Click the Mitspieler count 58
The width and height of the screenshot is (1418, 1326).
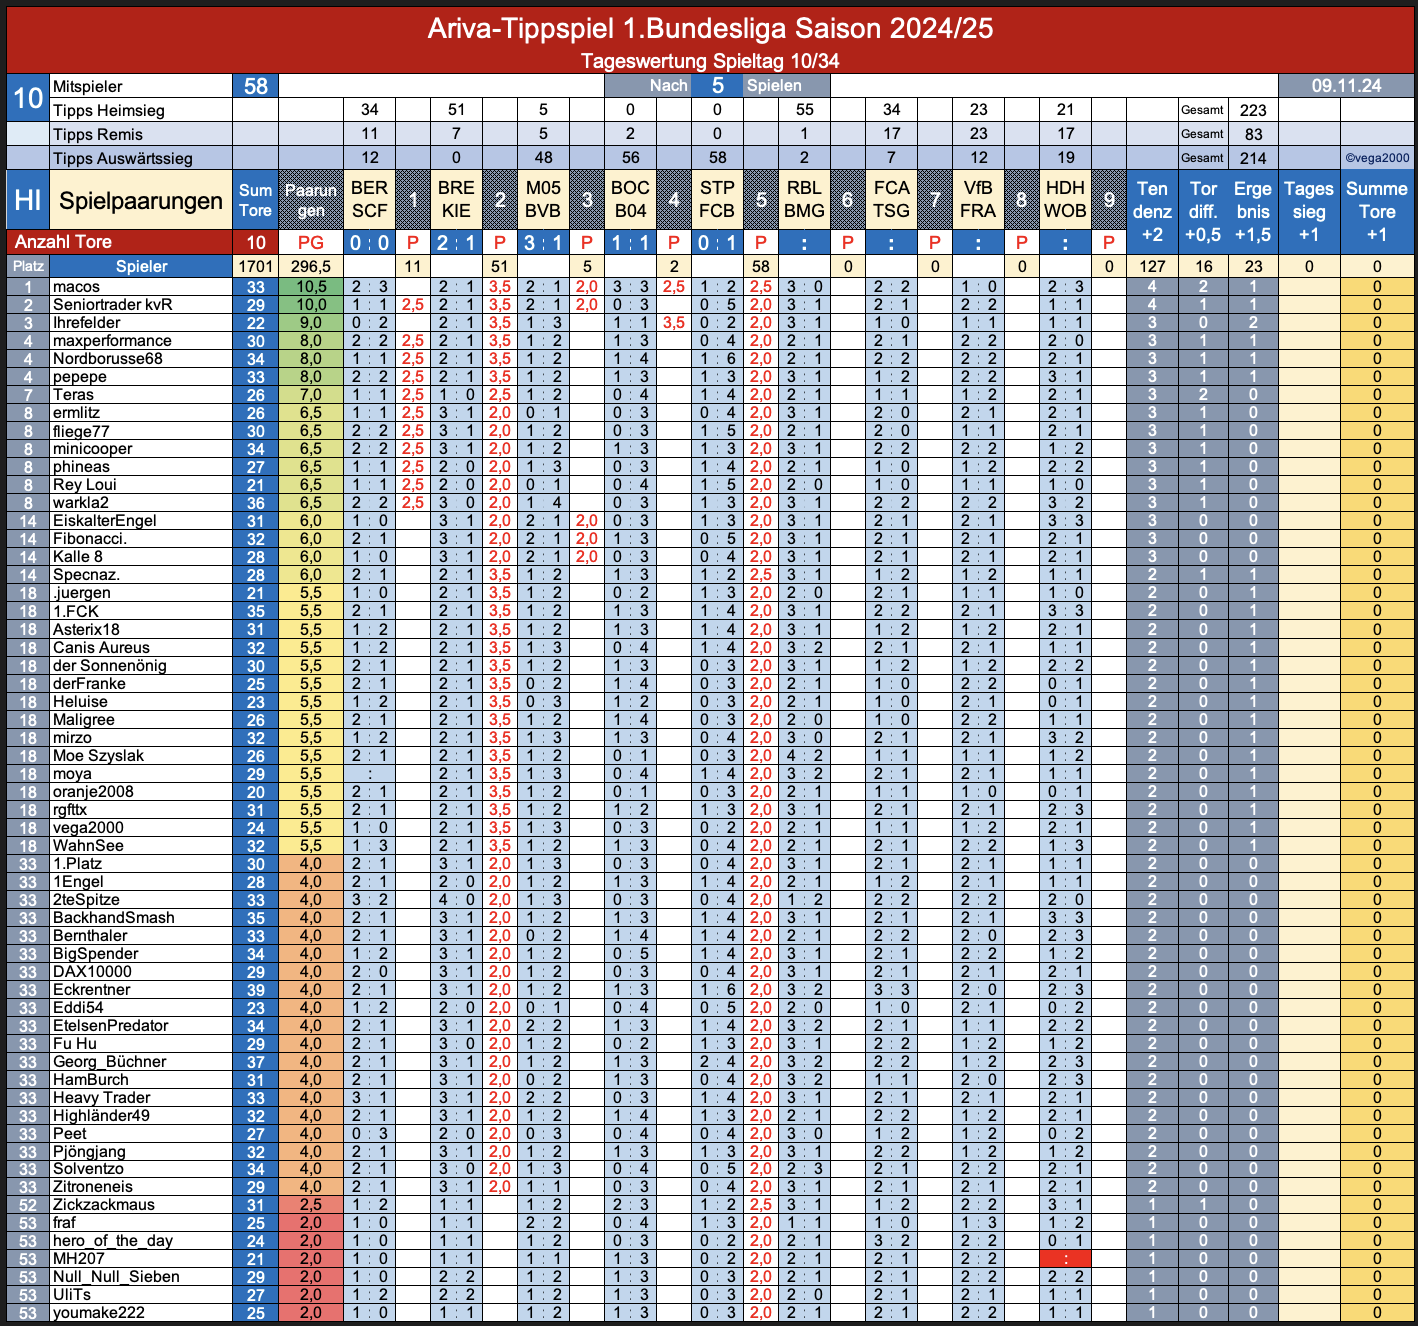coord(255,86)
